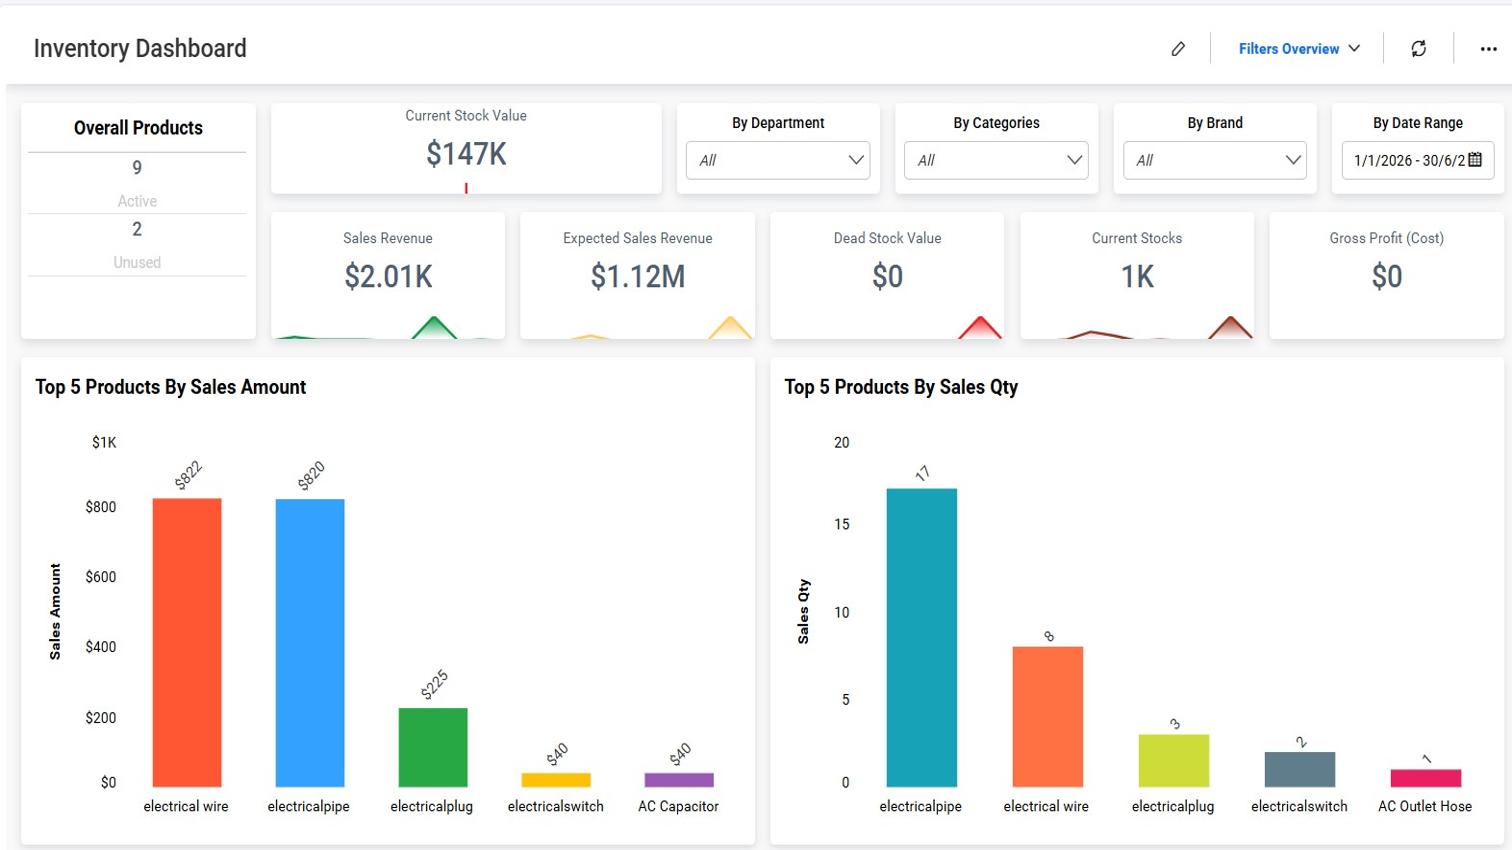The image size is (1512, 850).
Task: Open the three-dot more options menu
Action: click(x=1488, y=49)
